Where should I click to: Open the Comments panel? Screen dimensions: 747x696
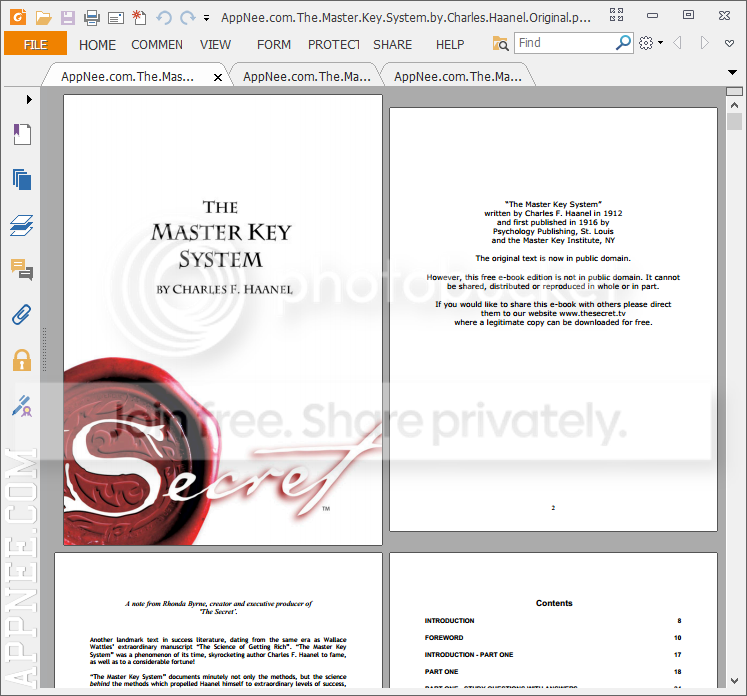[x=21, y=269]
